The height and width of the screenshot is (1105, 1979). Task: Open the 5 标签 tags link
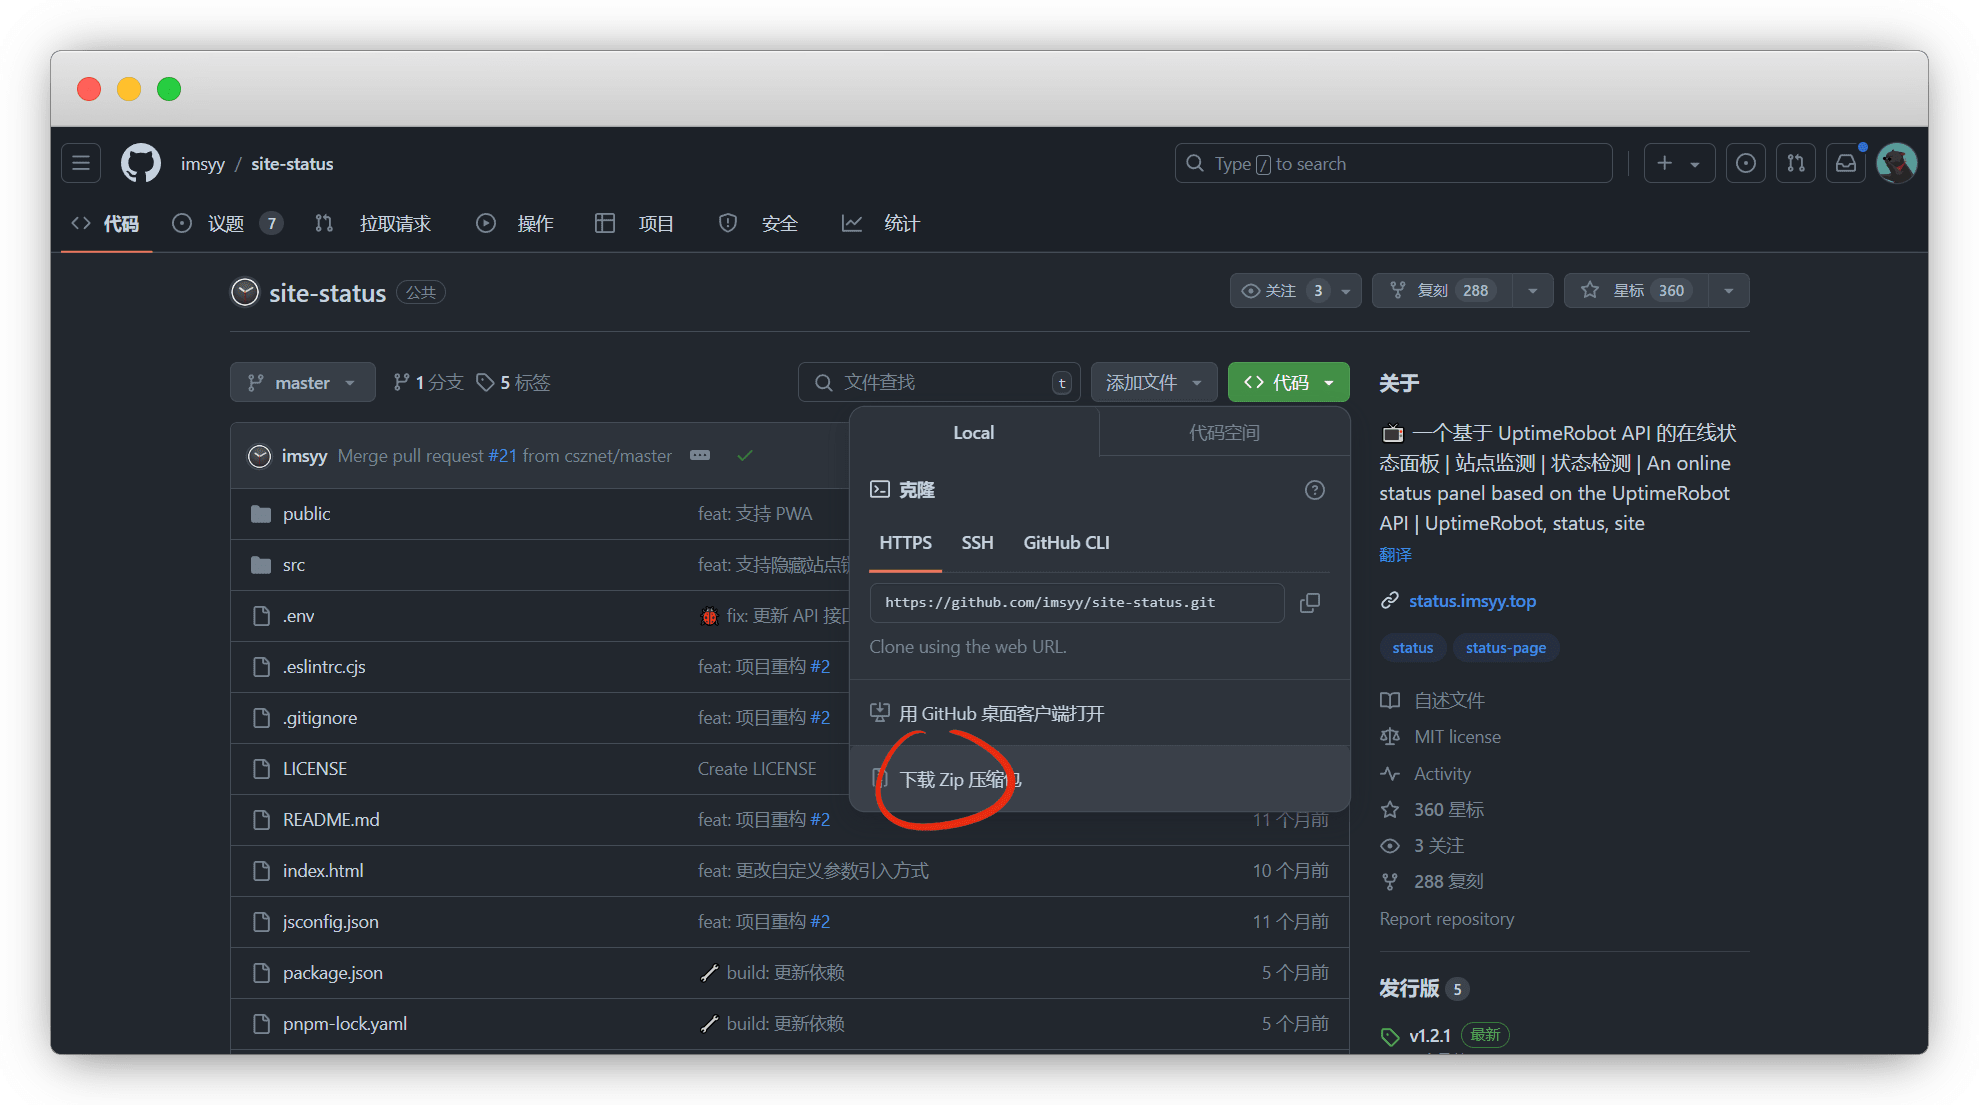513,383
